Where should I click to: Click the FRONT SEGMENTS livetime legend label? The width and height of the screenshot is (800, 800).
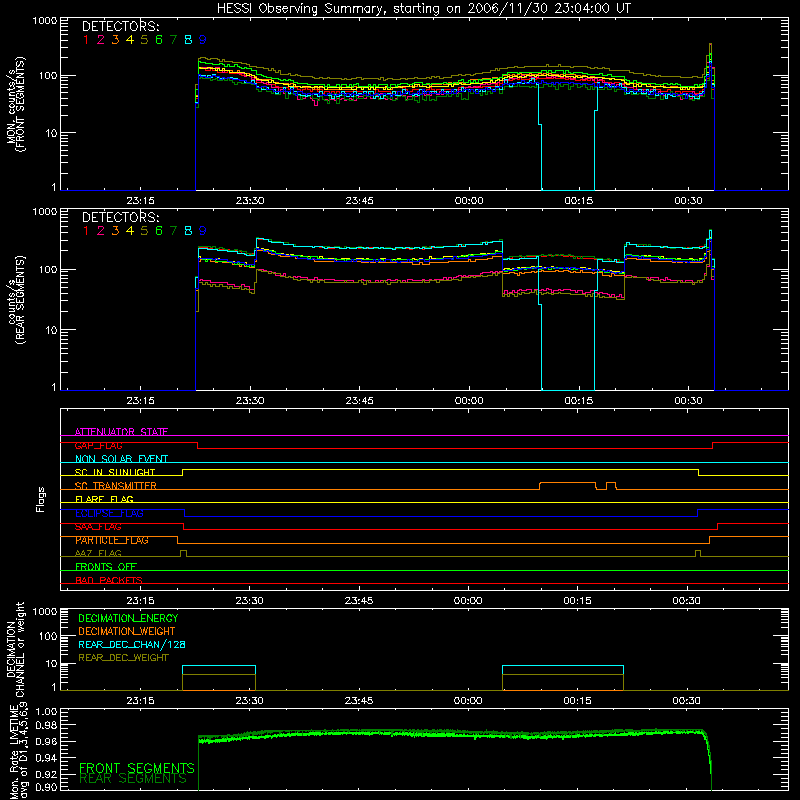click(137, 768)
